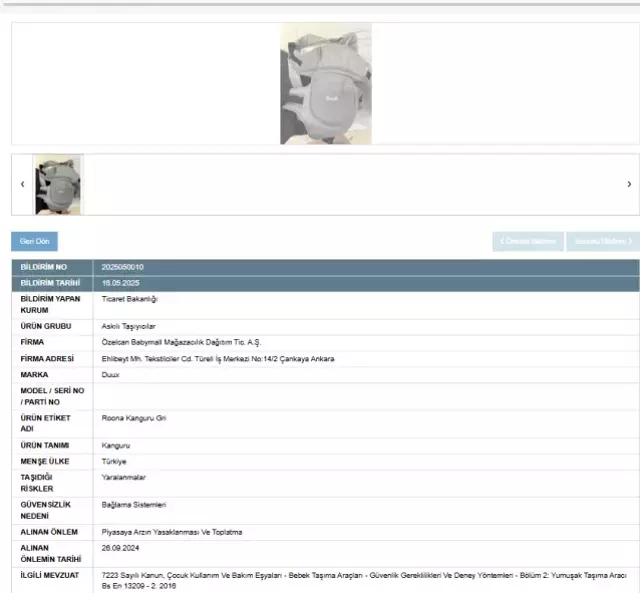Go to Sonraki Bildirim
This screenshot has width=640, height=593.
pyautogui.click(x=602, y=241)
